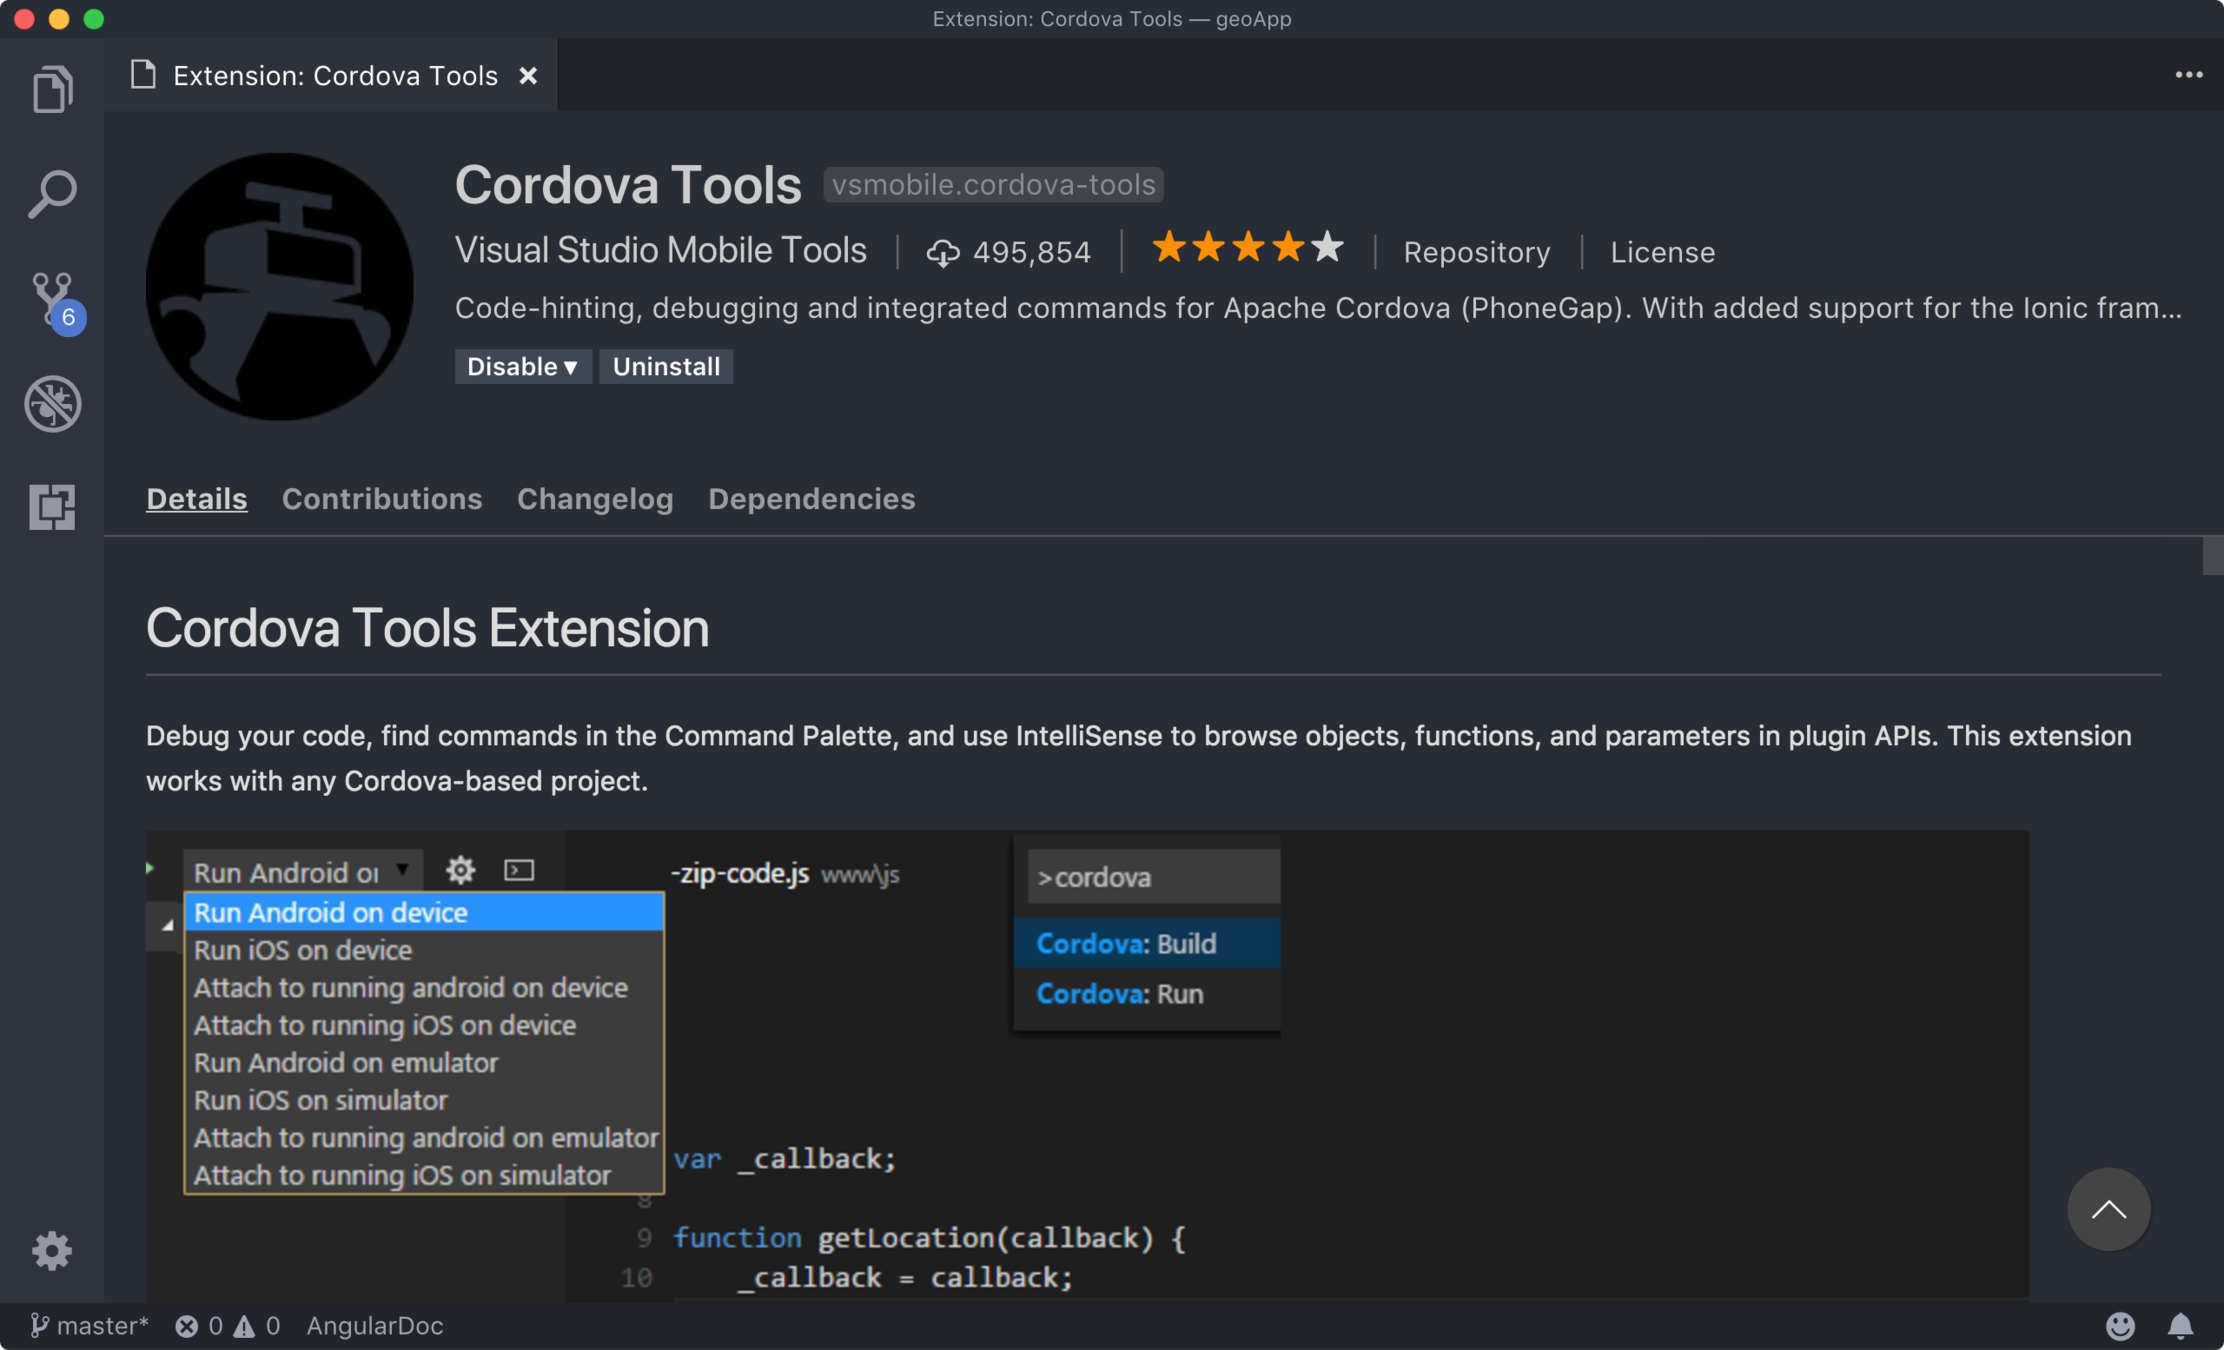The image size is (2224, 1350).
Task: Open the Manage gear at bottom left
Action: click(x=52, y=1250)
